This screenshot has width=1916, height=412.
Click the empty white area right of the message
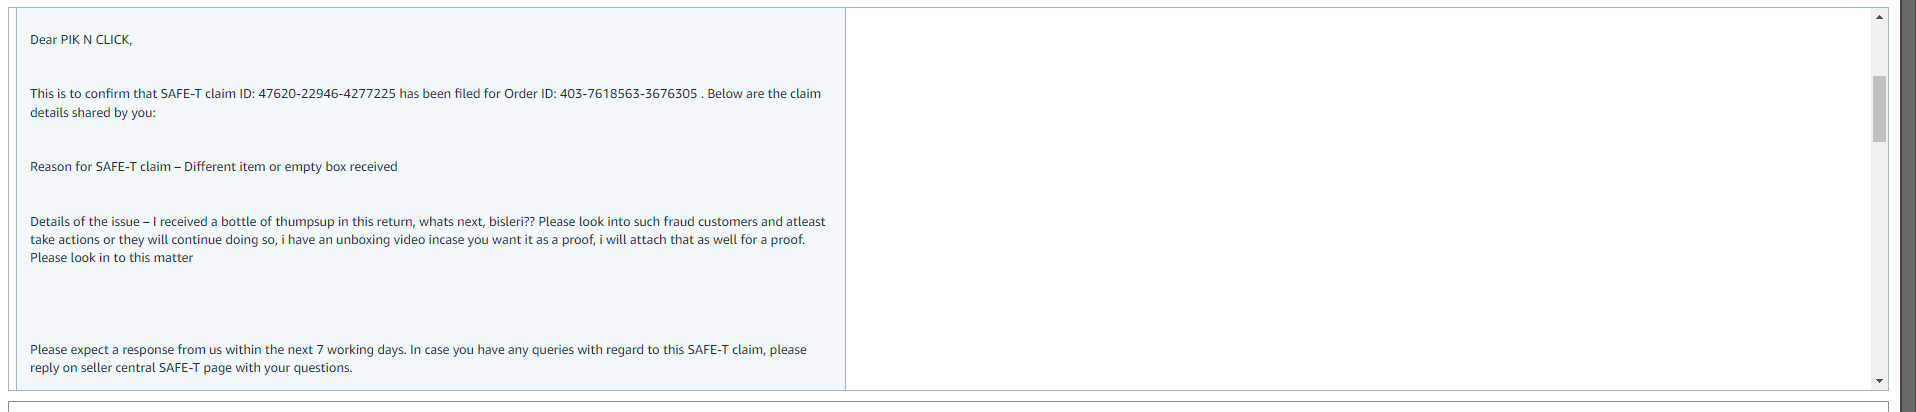click(x=1358, y=199)
